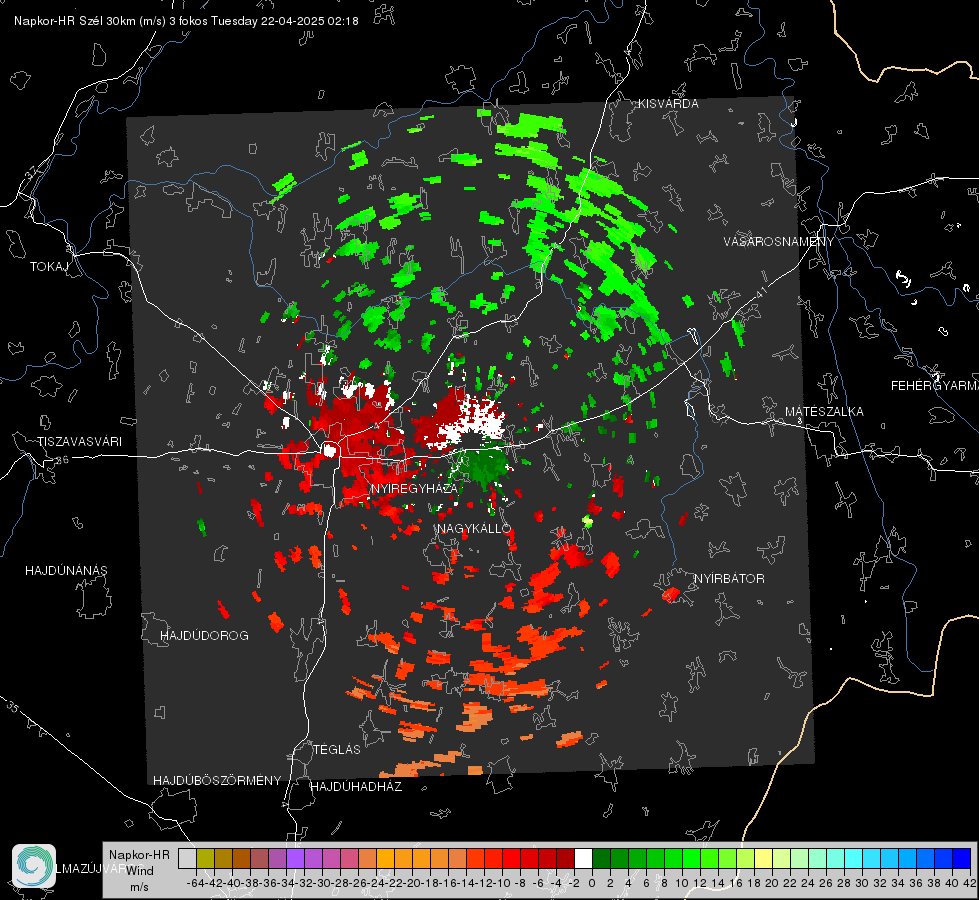Click the HAJDÚDOROG city label
The height and width of the screenshot is (900, 979).
pos(204,635)
